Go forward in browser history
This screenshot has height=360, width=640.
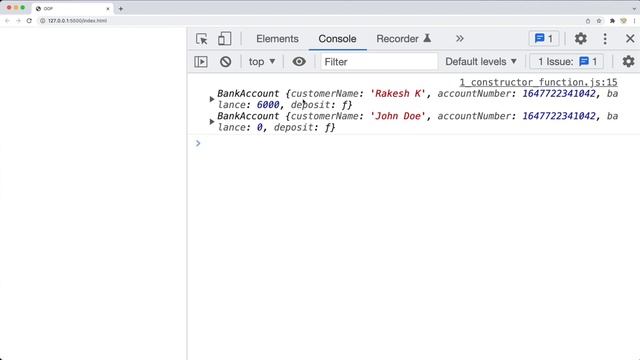coord(18,20)
